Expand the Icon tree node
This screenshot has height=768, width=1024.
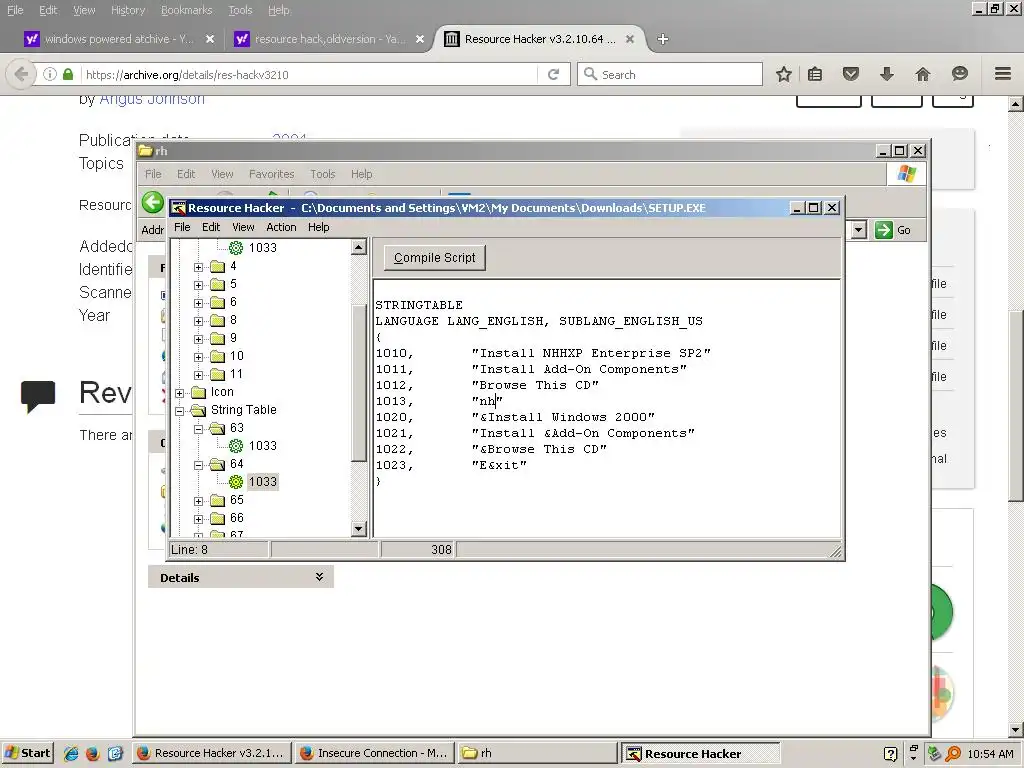180,393
